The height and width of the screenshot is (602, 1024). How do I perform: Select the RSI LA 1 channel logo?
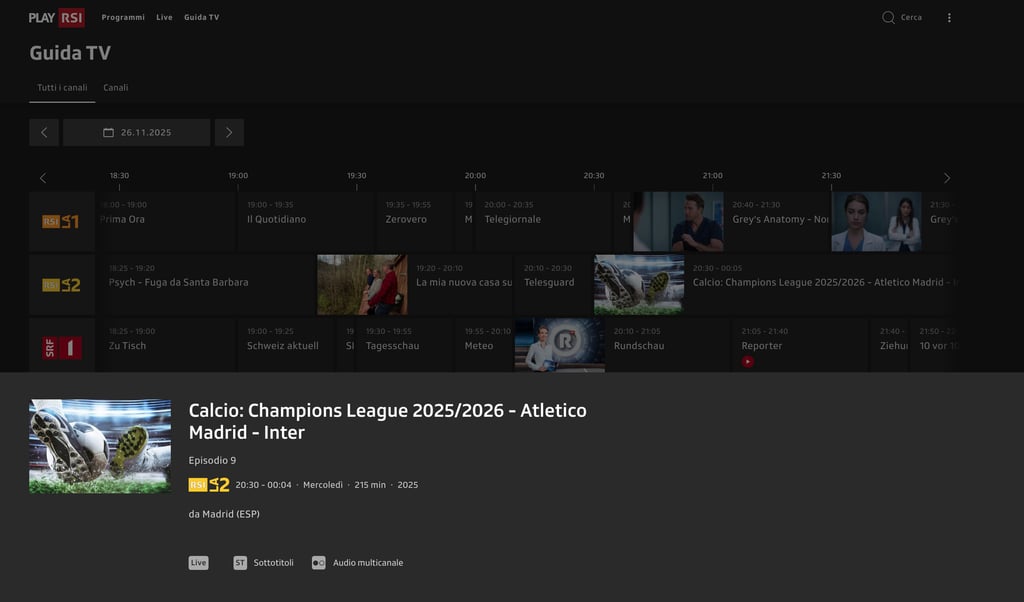click(61, 221)
